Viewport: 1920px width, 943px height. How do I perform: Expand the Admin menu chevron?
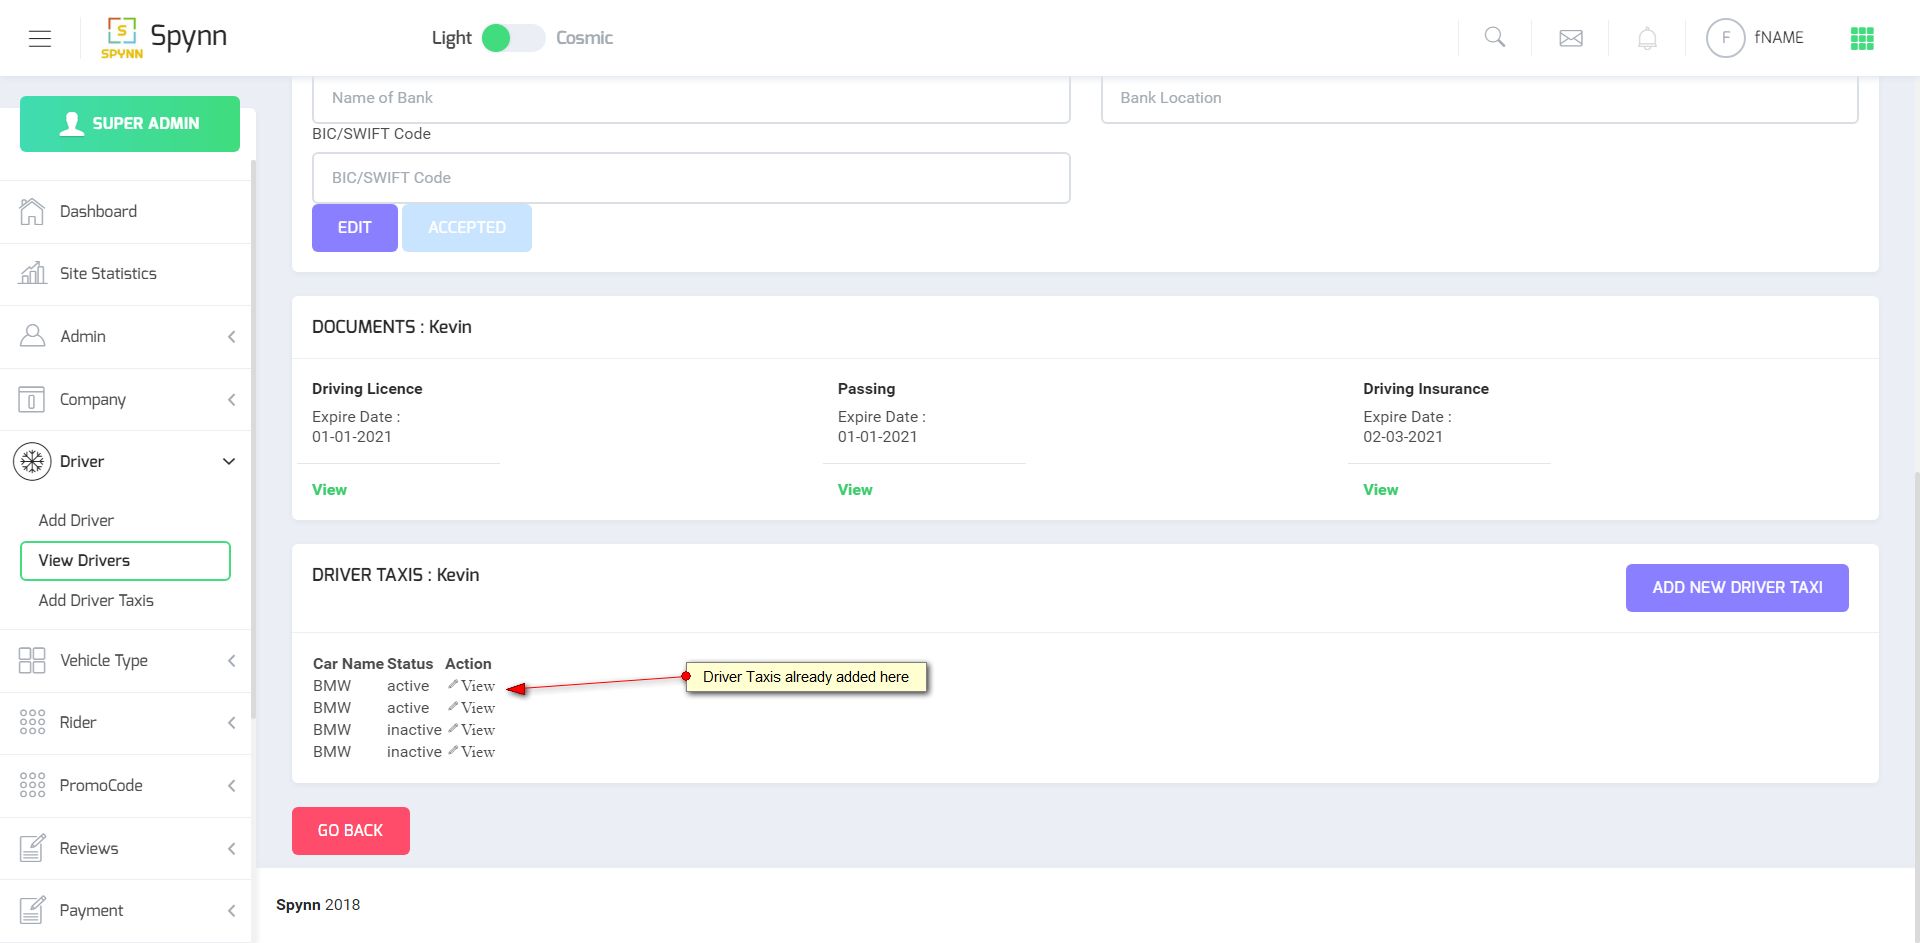[231, 337]
